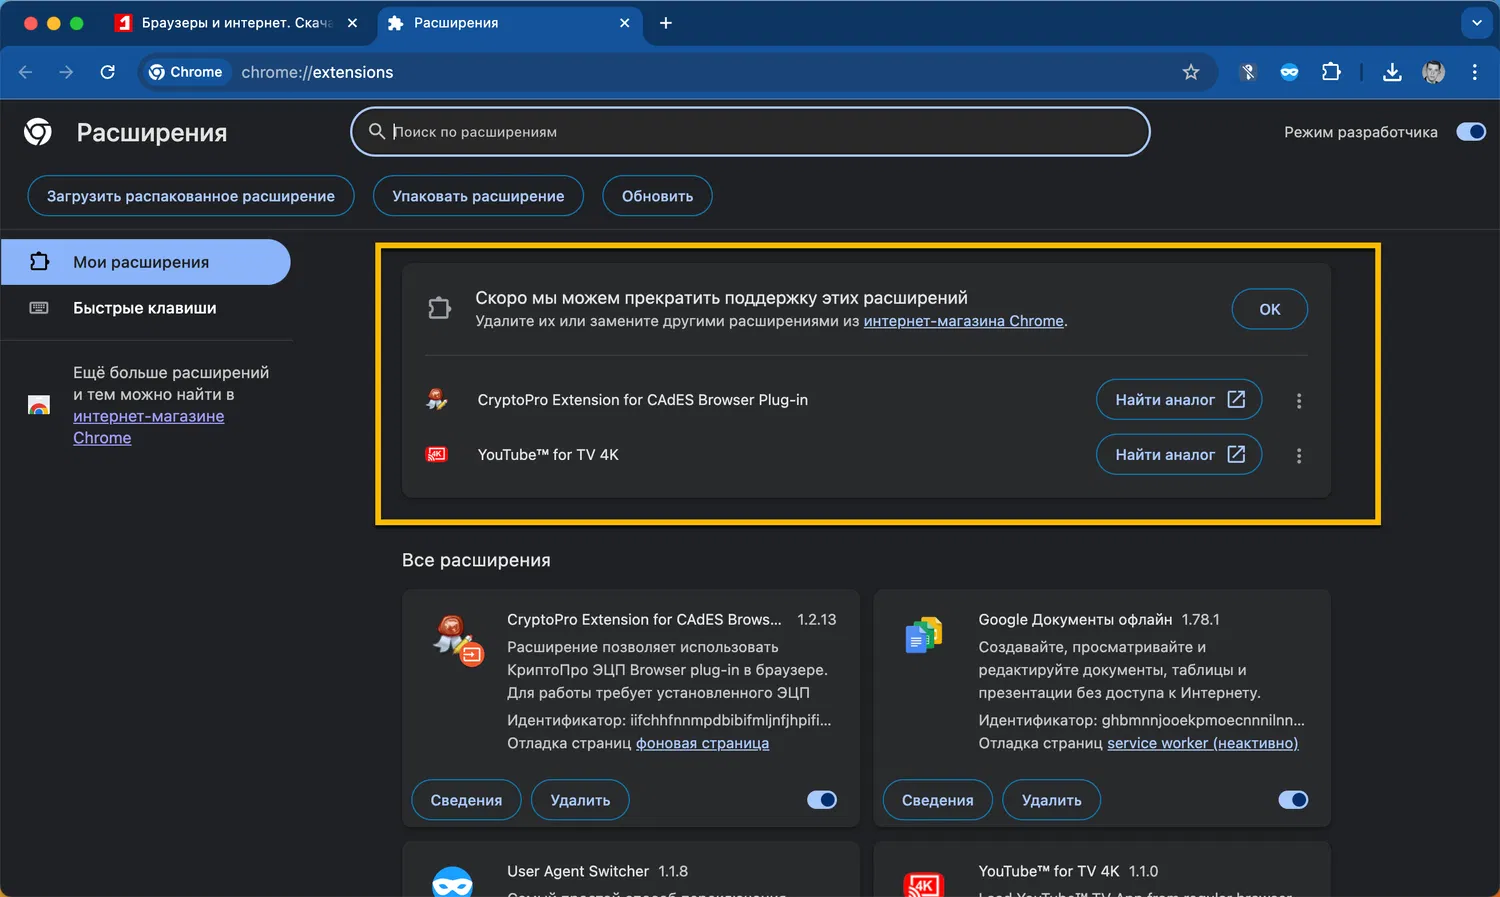Open the фоновая страница debug link

[702, 743]
